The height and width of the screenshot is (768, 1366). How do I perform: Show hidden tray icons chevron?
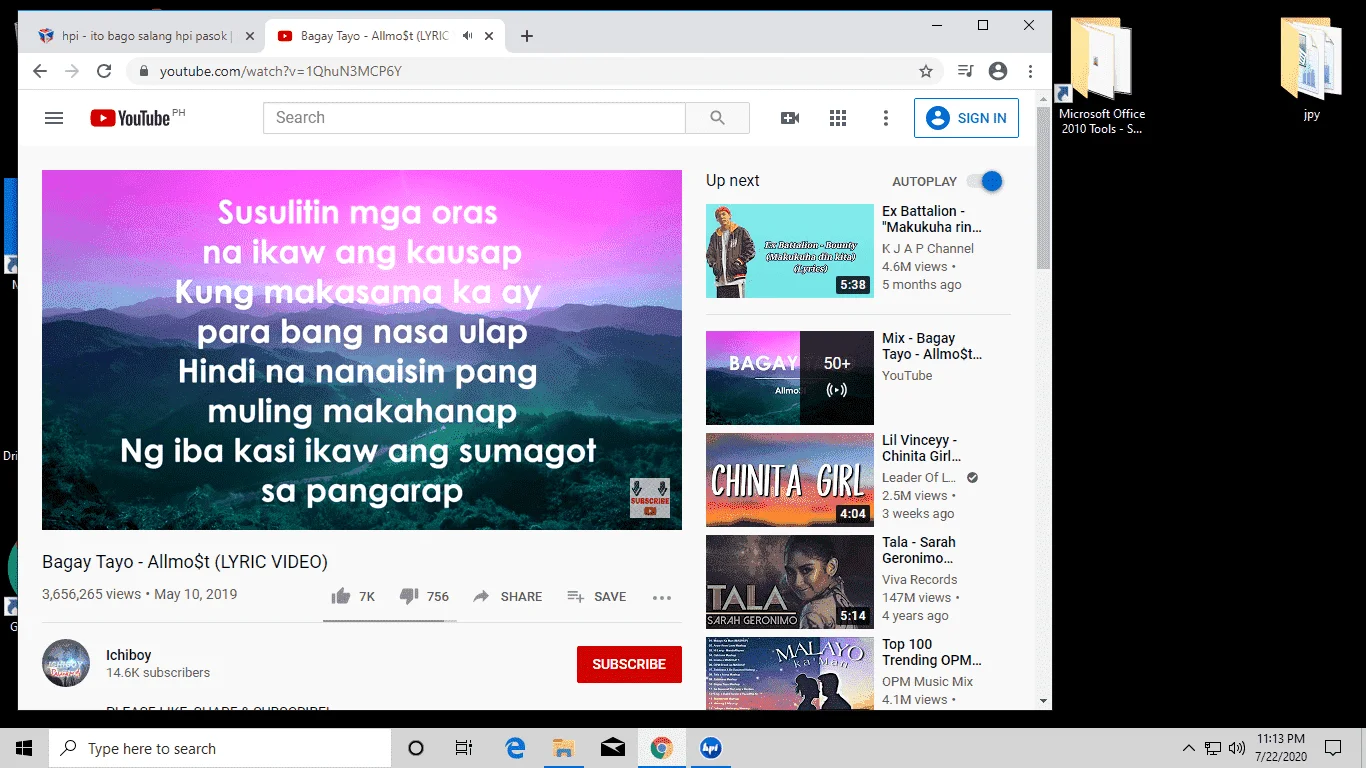[x=1188, y=748]
